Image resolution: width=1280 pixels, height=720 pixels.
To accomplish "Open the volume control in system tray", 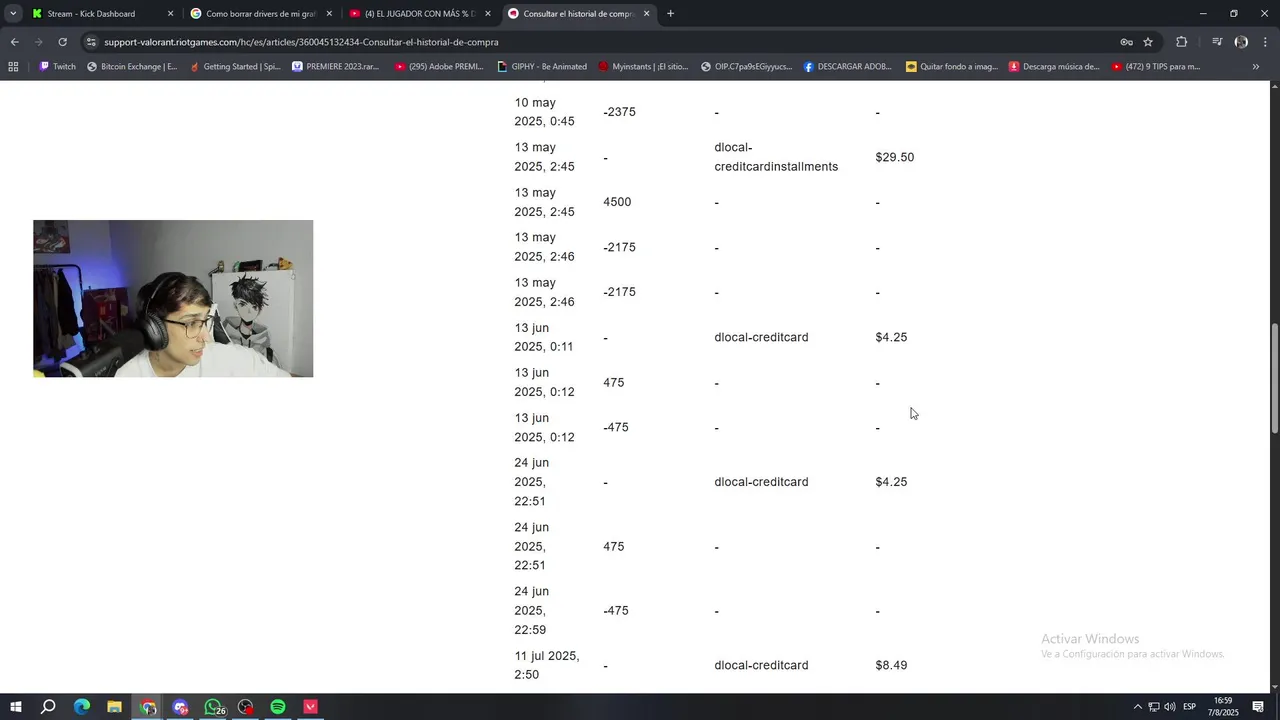I will 1170,707.
